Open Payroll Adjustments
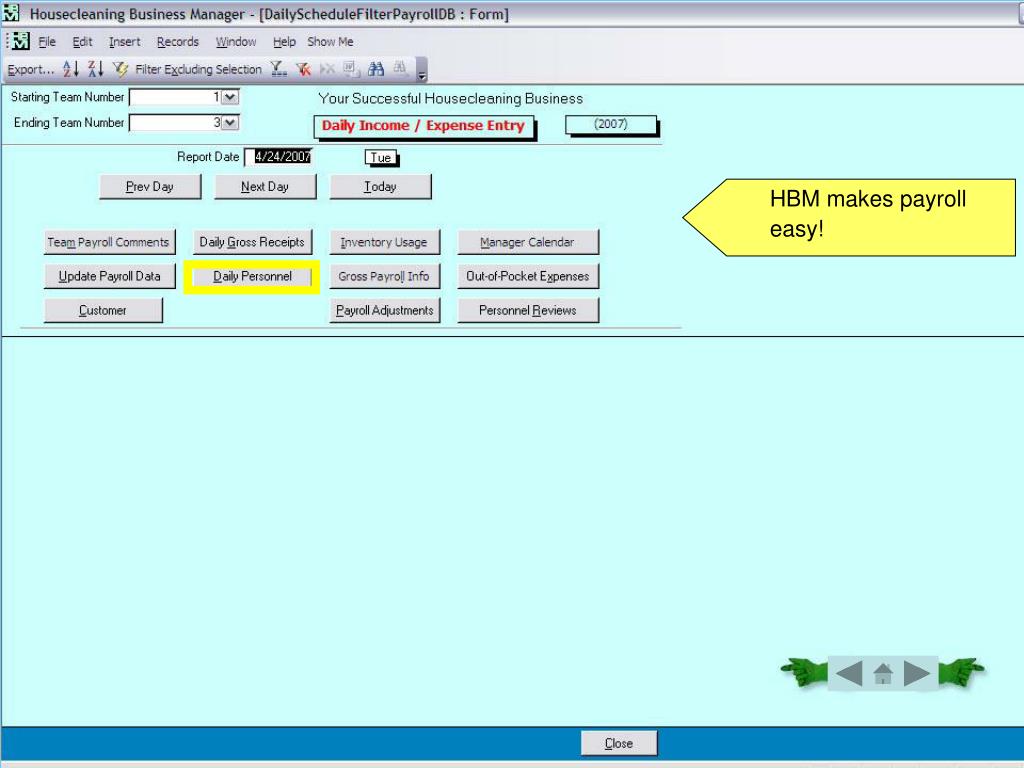Screen dimensions: 1024x768 coord(384,310)
